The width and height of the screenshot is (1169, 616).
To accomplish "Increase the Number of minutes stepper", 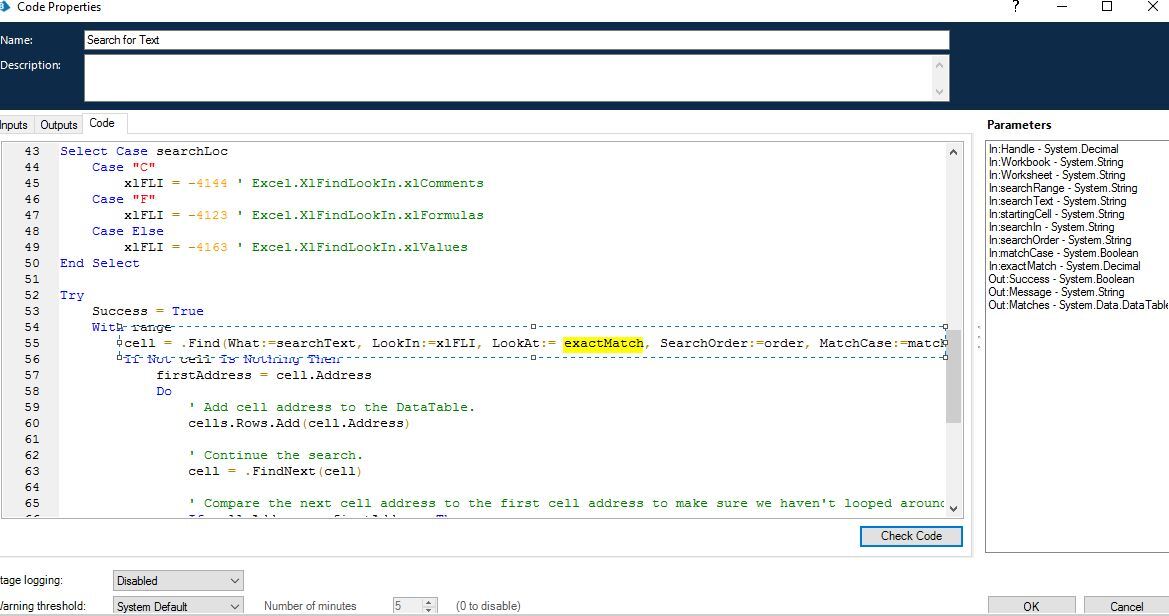I will (430, 602).
